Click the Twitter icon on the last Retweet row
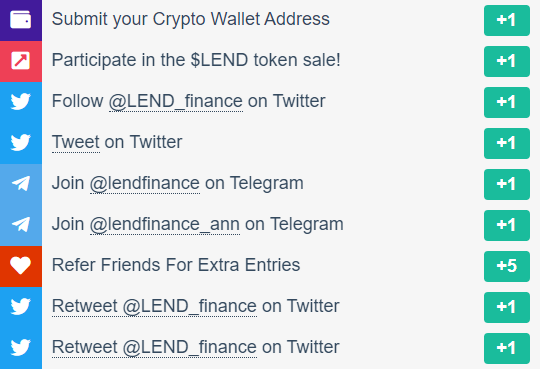Image resolution: width=540 pixels, height=369 pixels. (x=21, y=348)
